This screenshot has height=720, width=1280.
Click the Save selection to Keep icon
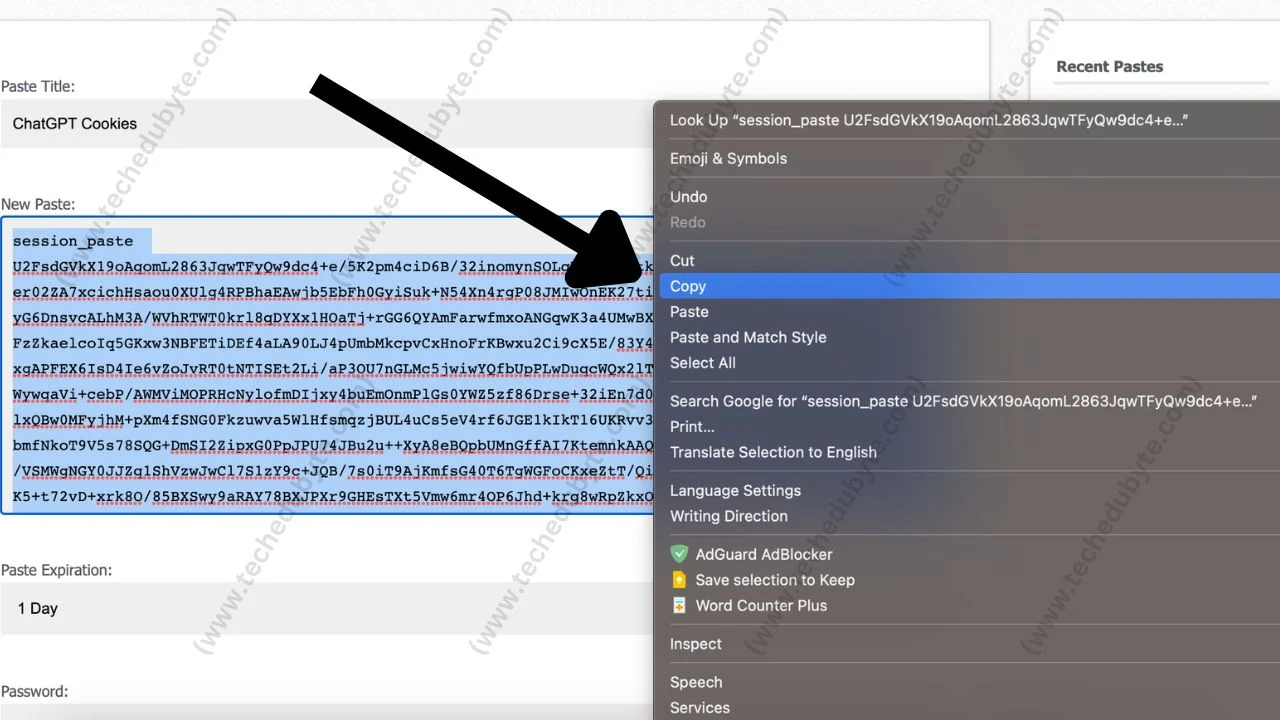tap(679, 580)
